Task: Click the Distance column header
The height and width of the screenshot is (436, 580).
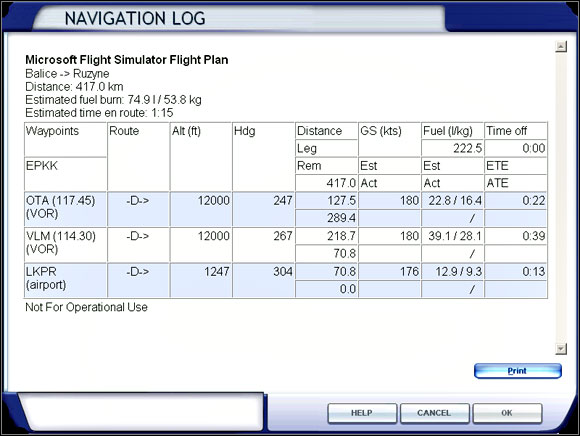Action: (x=326, y=131)
